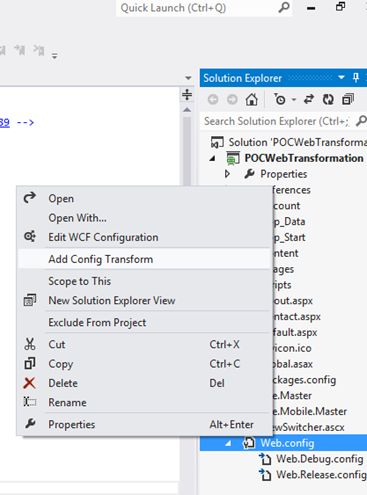Image resolution: width=367 pixels, height=495 pixels.
Task: Select the Site.Mobile.Master item
Action: click(309, 411)
